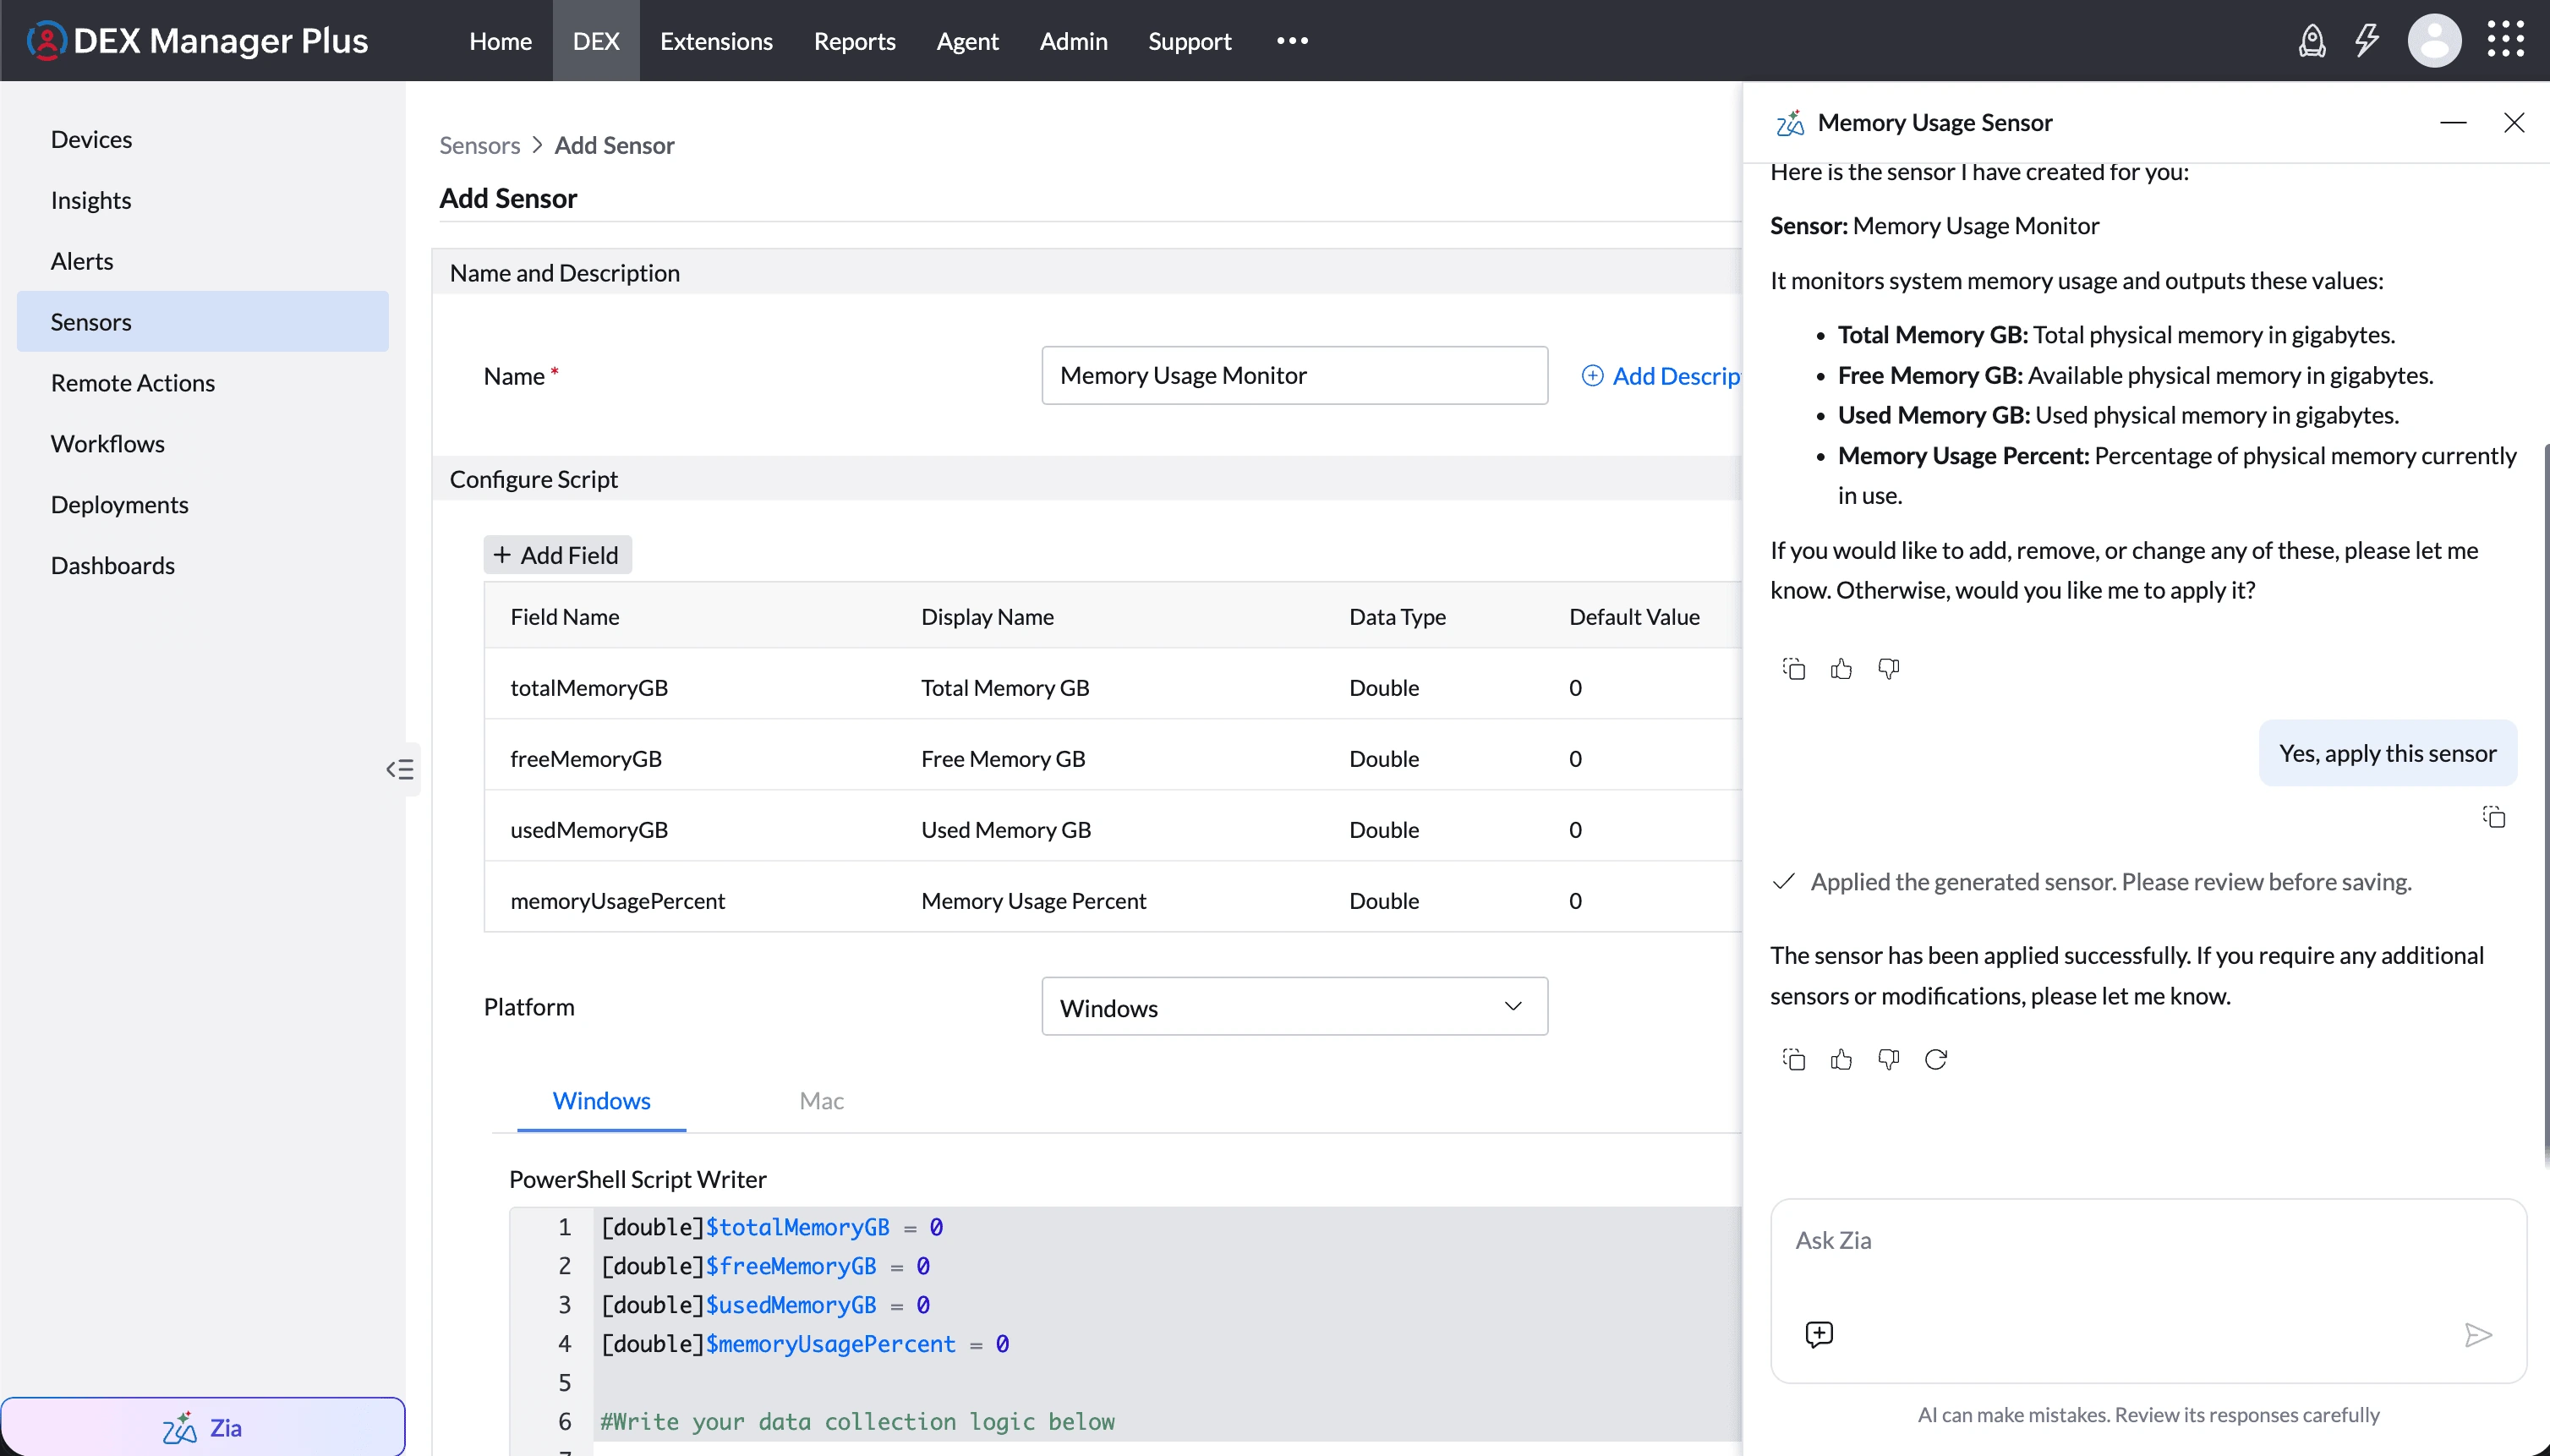The height and width of the screenshot is (1456, 2550).
Task: Click the Total Memory GB display name
Action: click(1005, 688)
